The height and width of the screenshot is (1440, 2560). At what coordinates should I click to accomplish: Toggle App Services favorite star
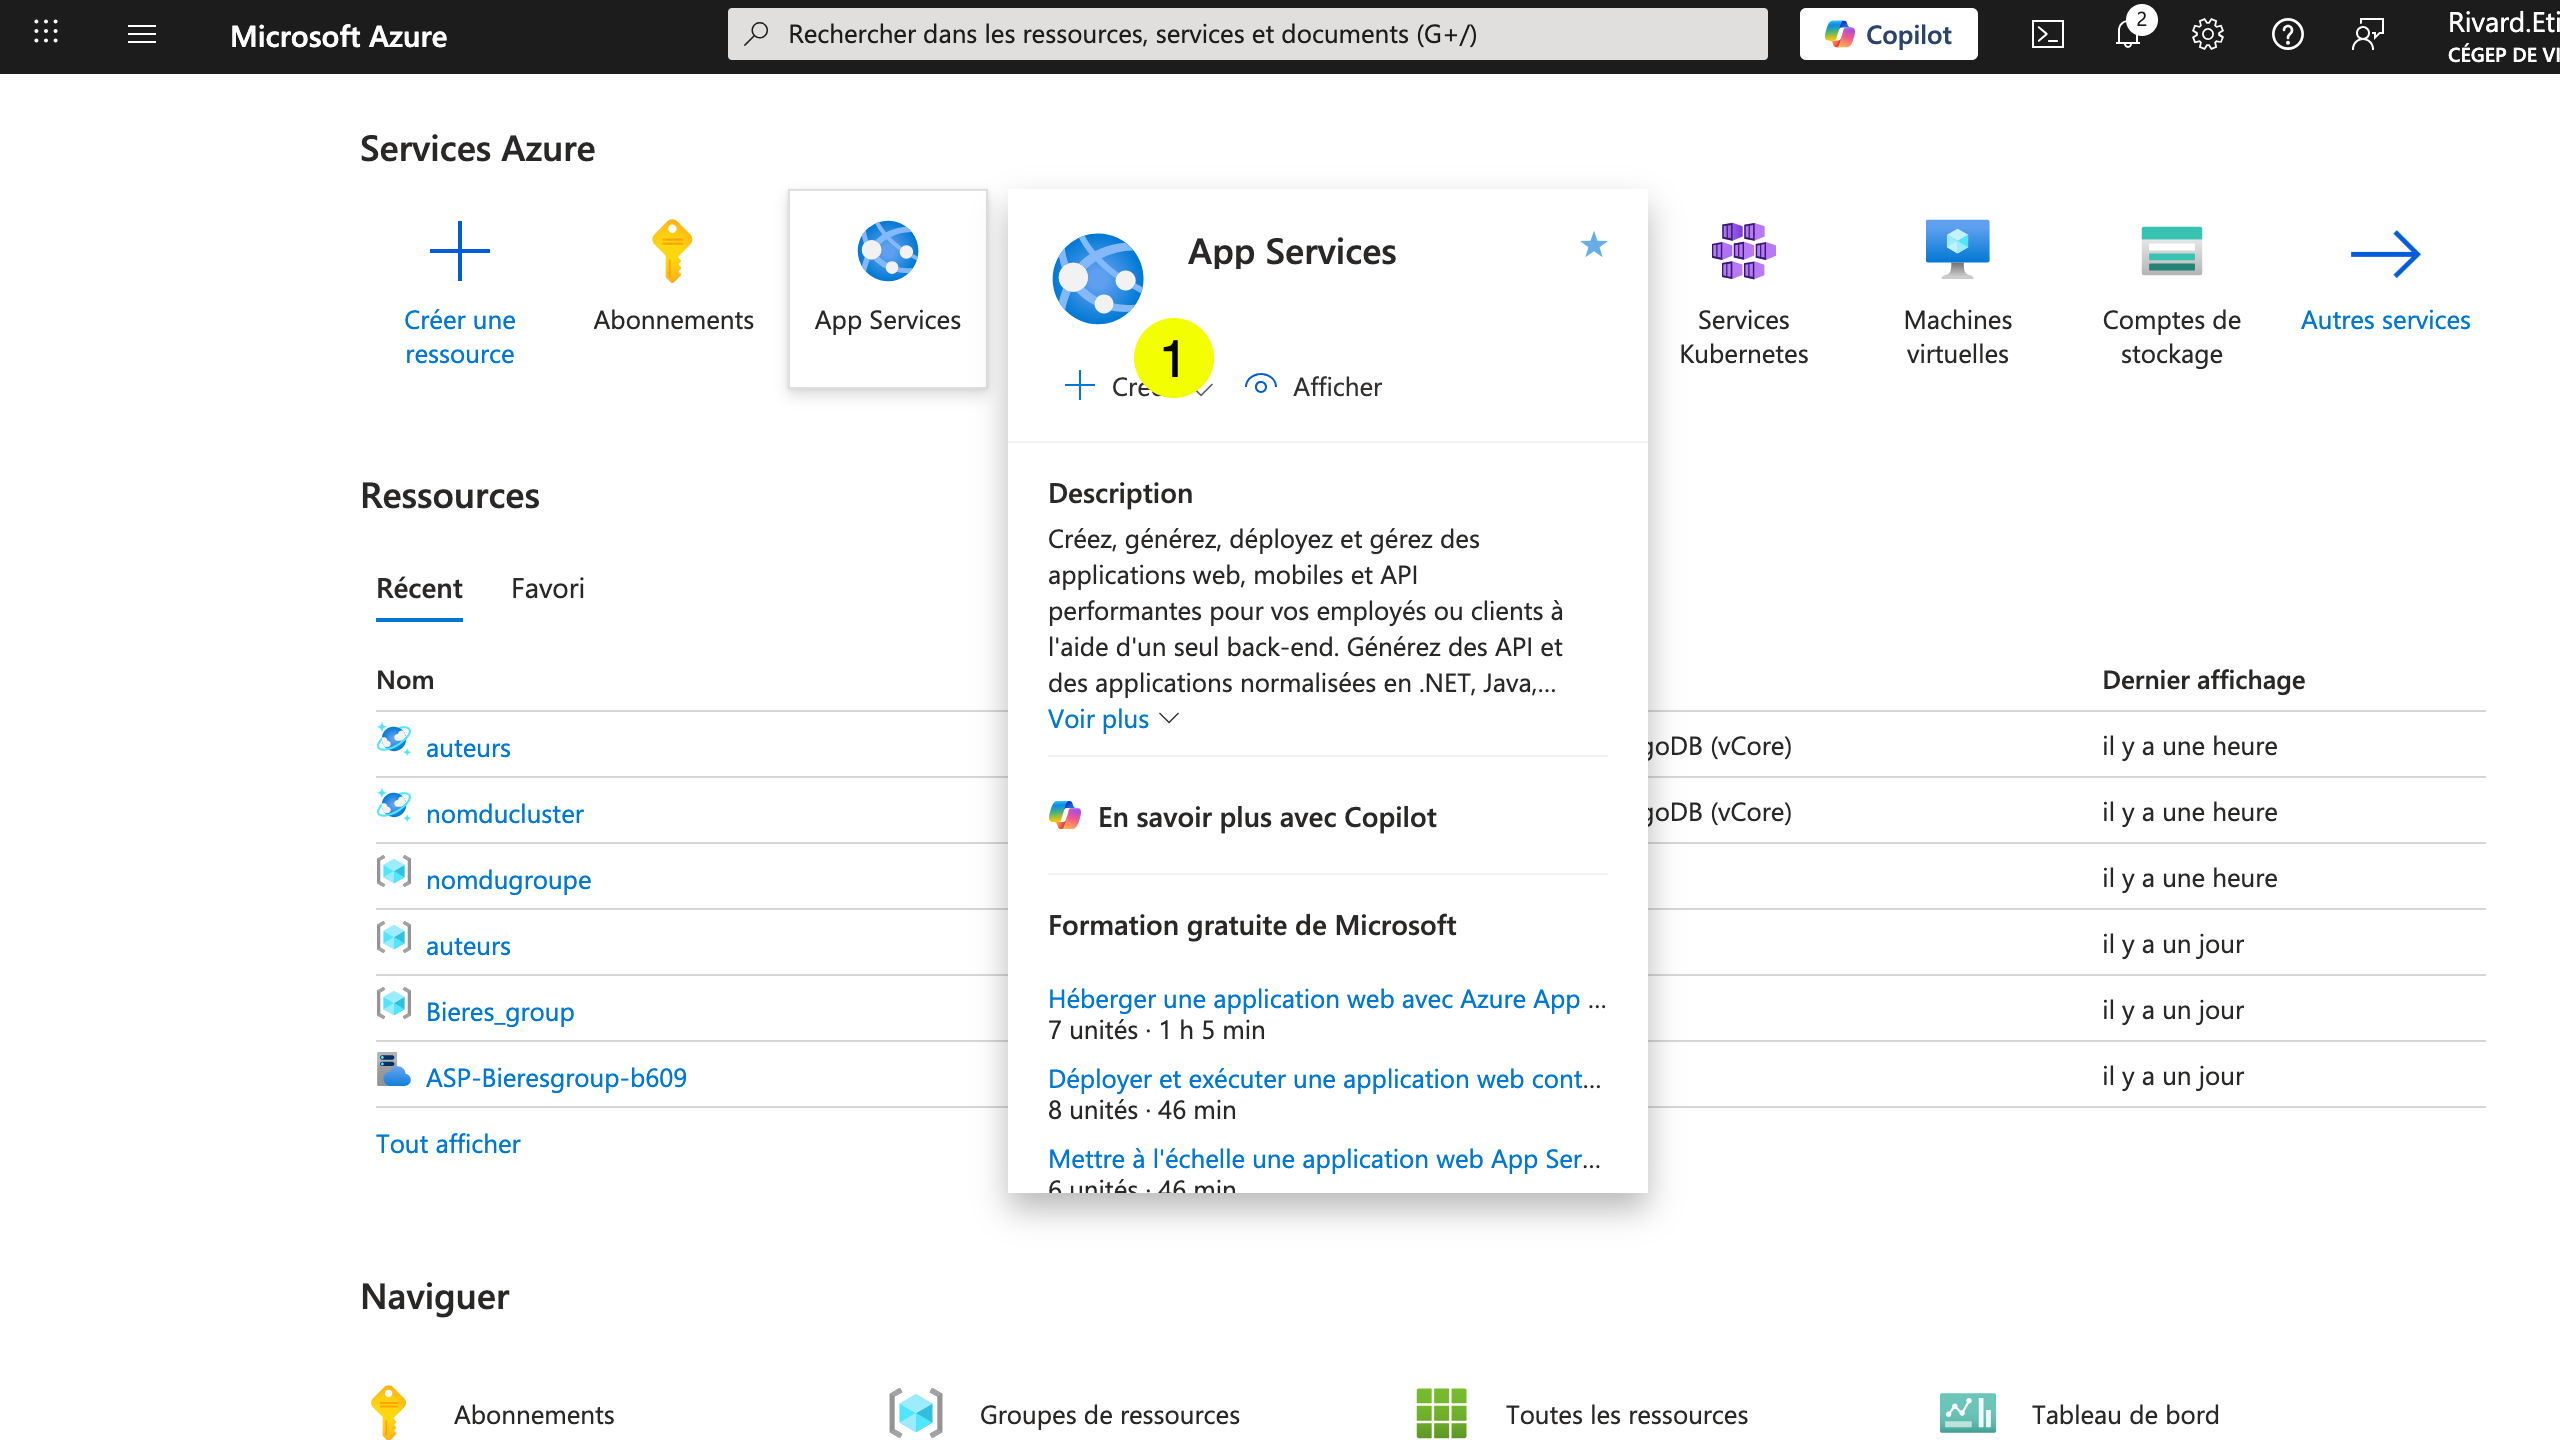coord(1593,245)
